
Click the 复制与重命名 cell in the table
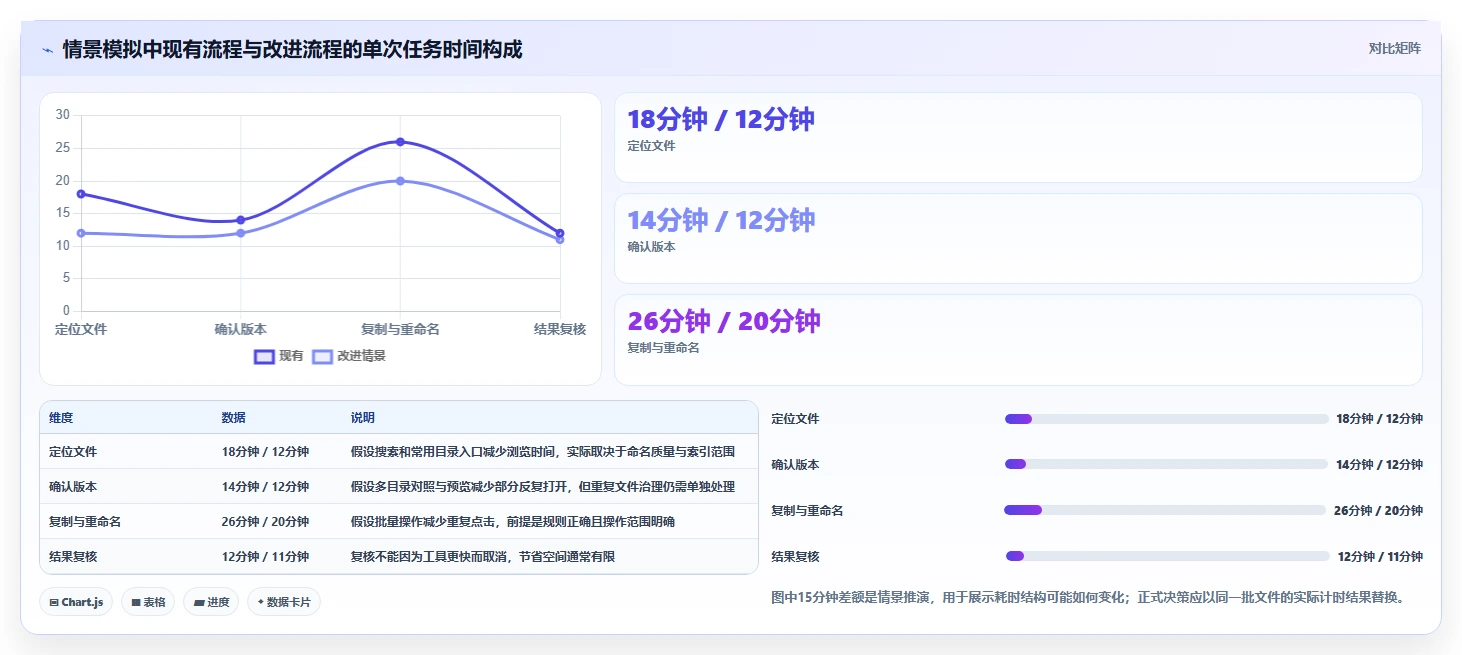tap(85, 522)
